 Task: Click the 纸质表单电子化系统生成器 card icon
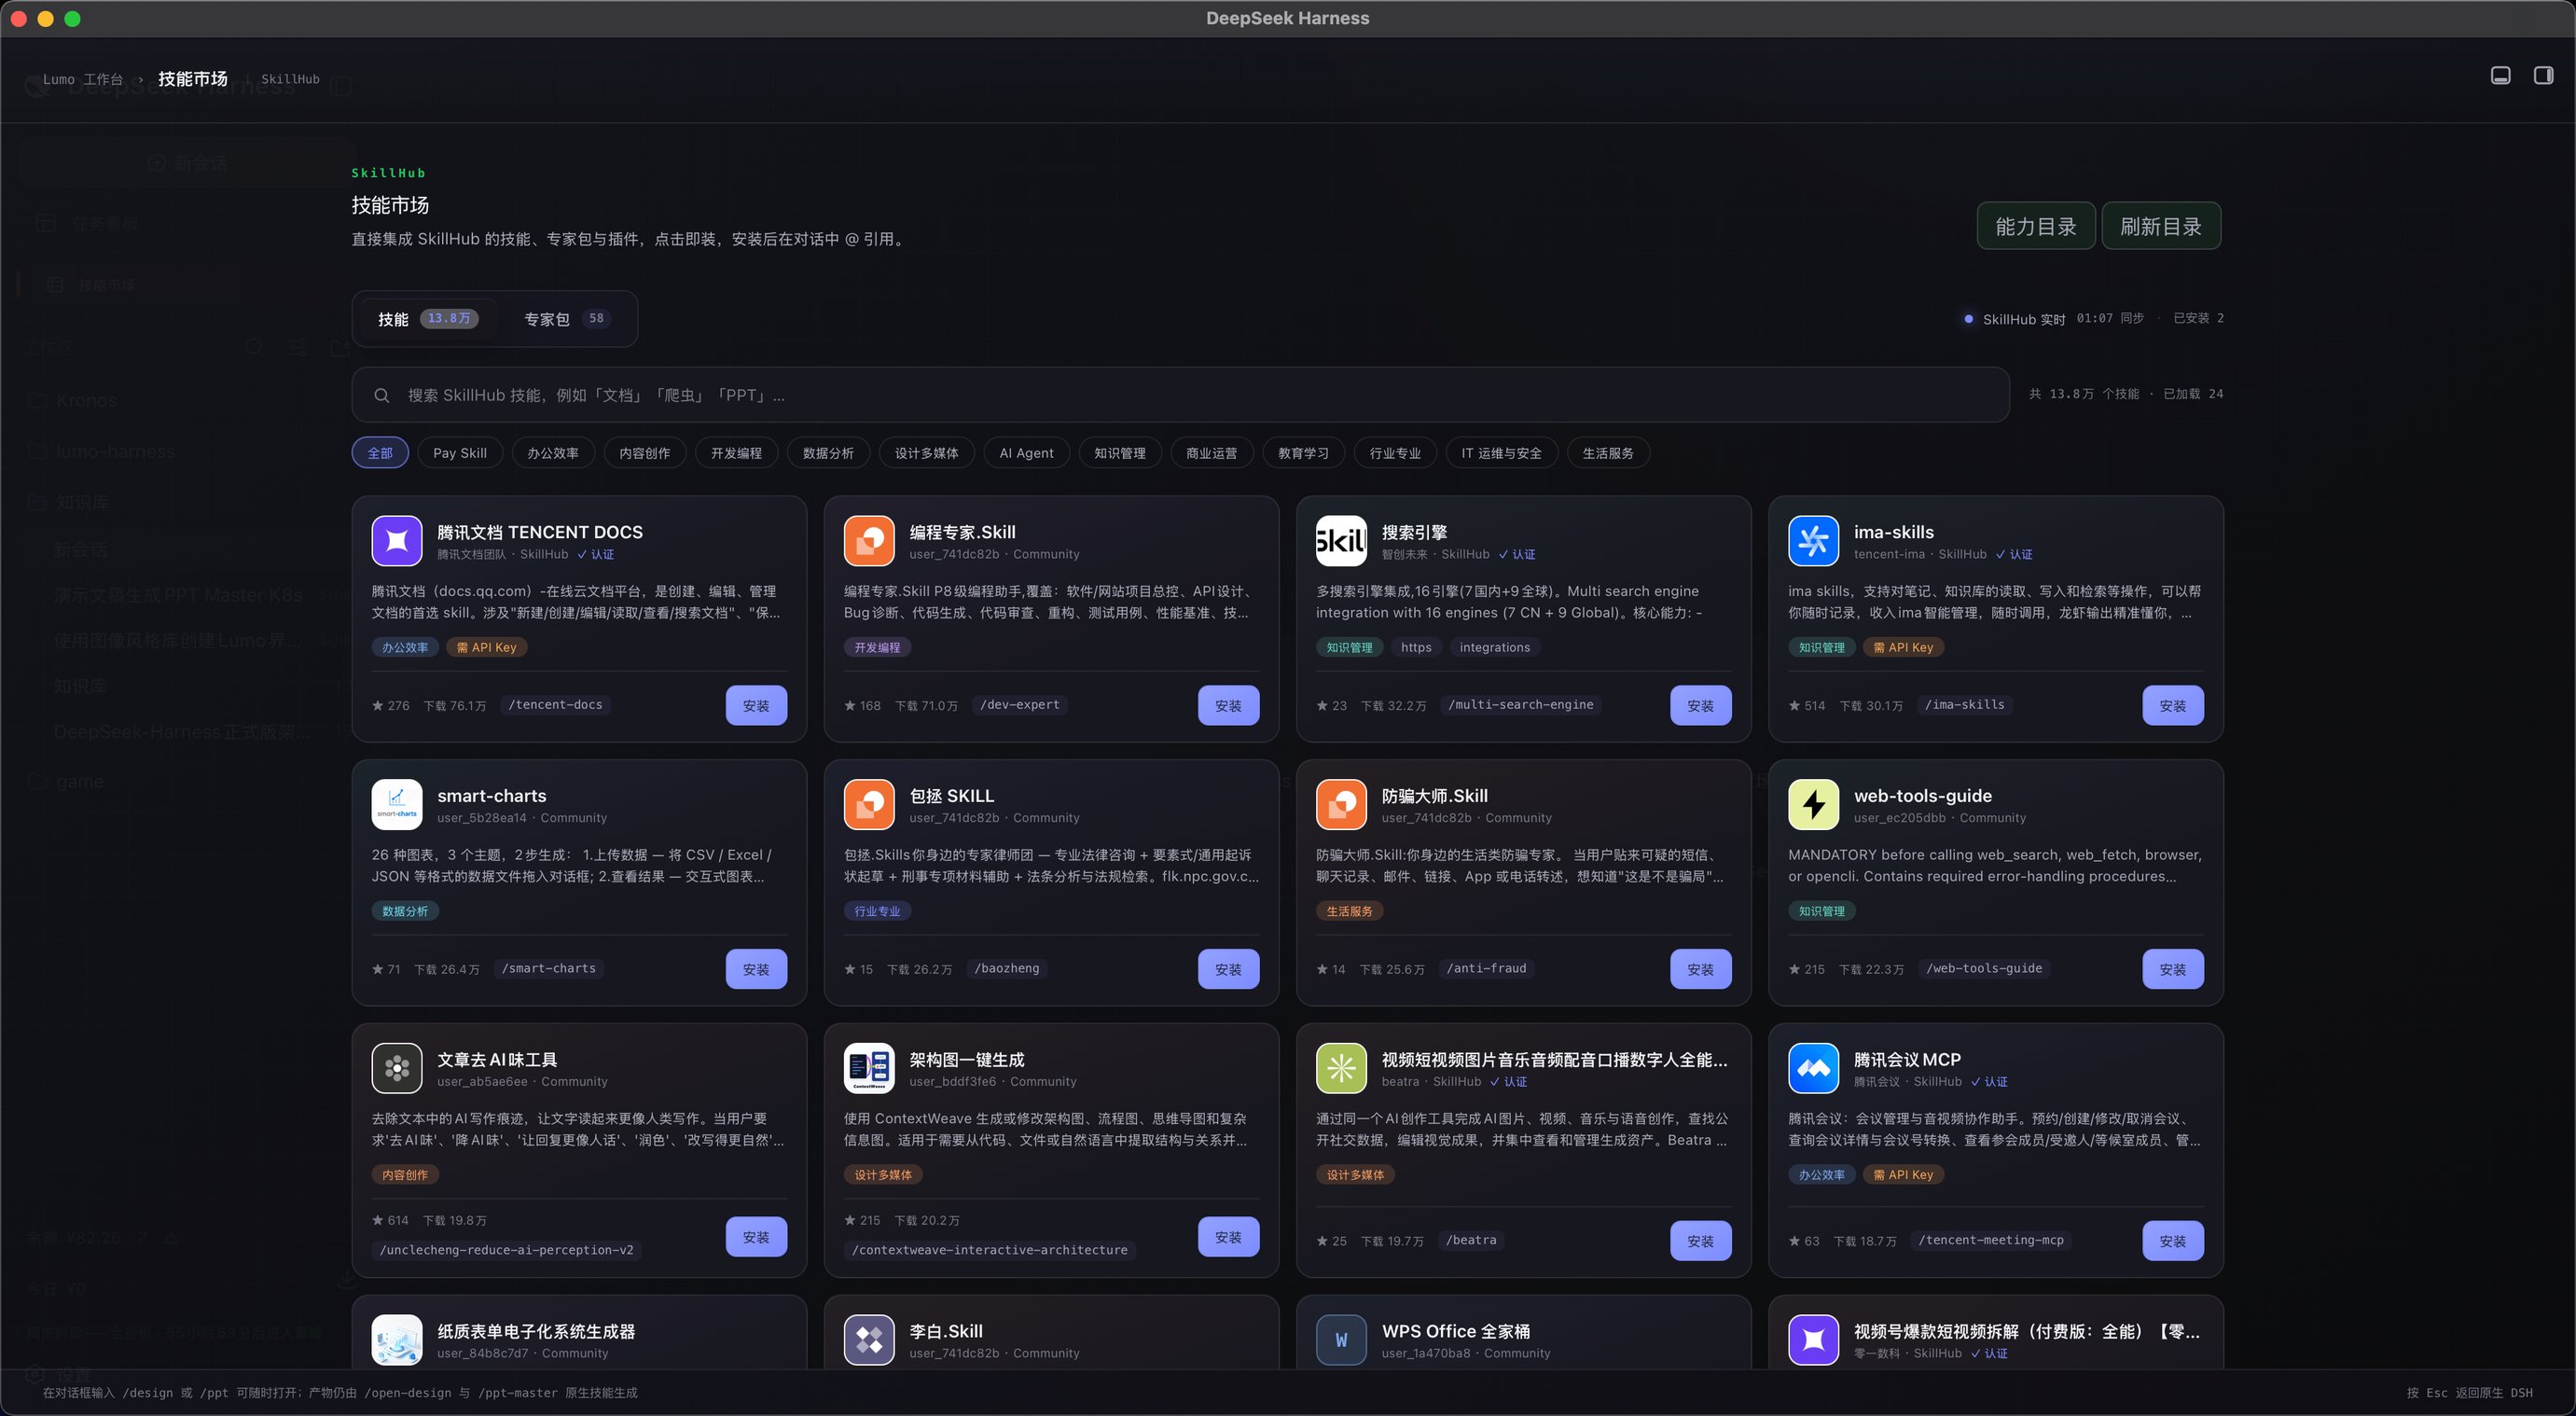(x=397, y=1340)
